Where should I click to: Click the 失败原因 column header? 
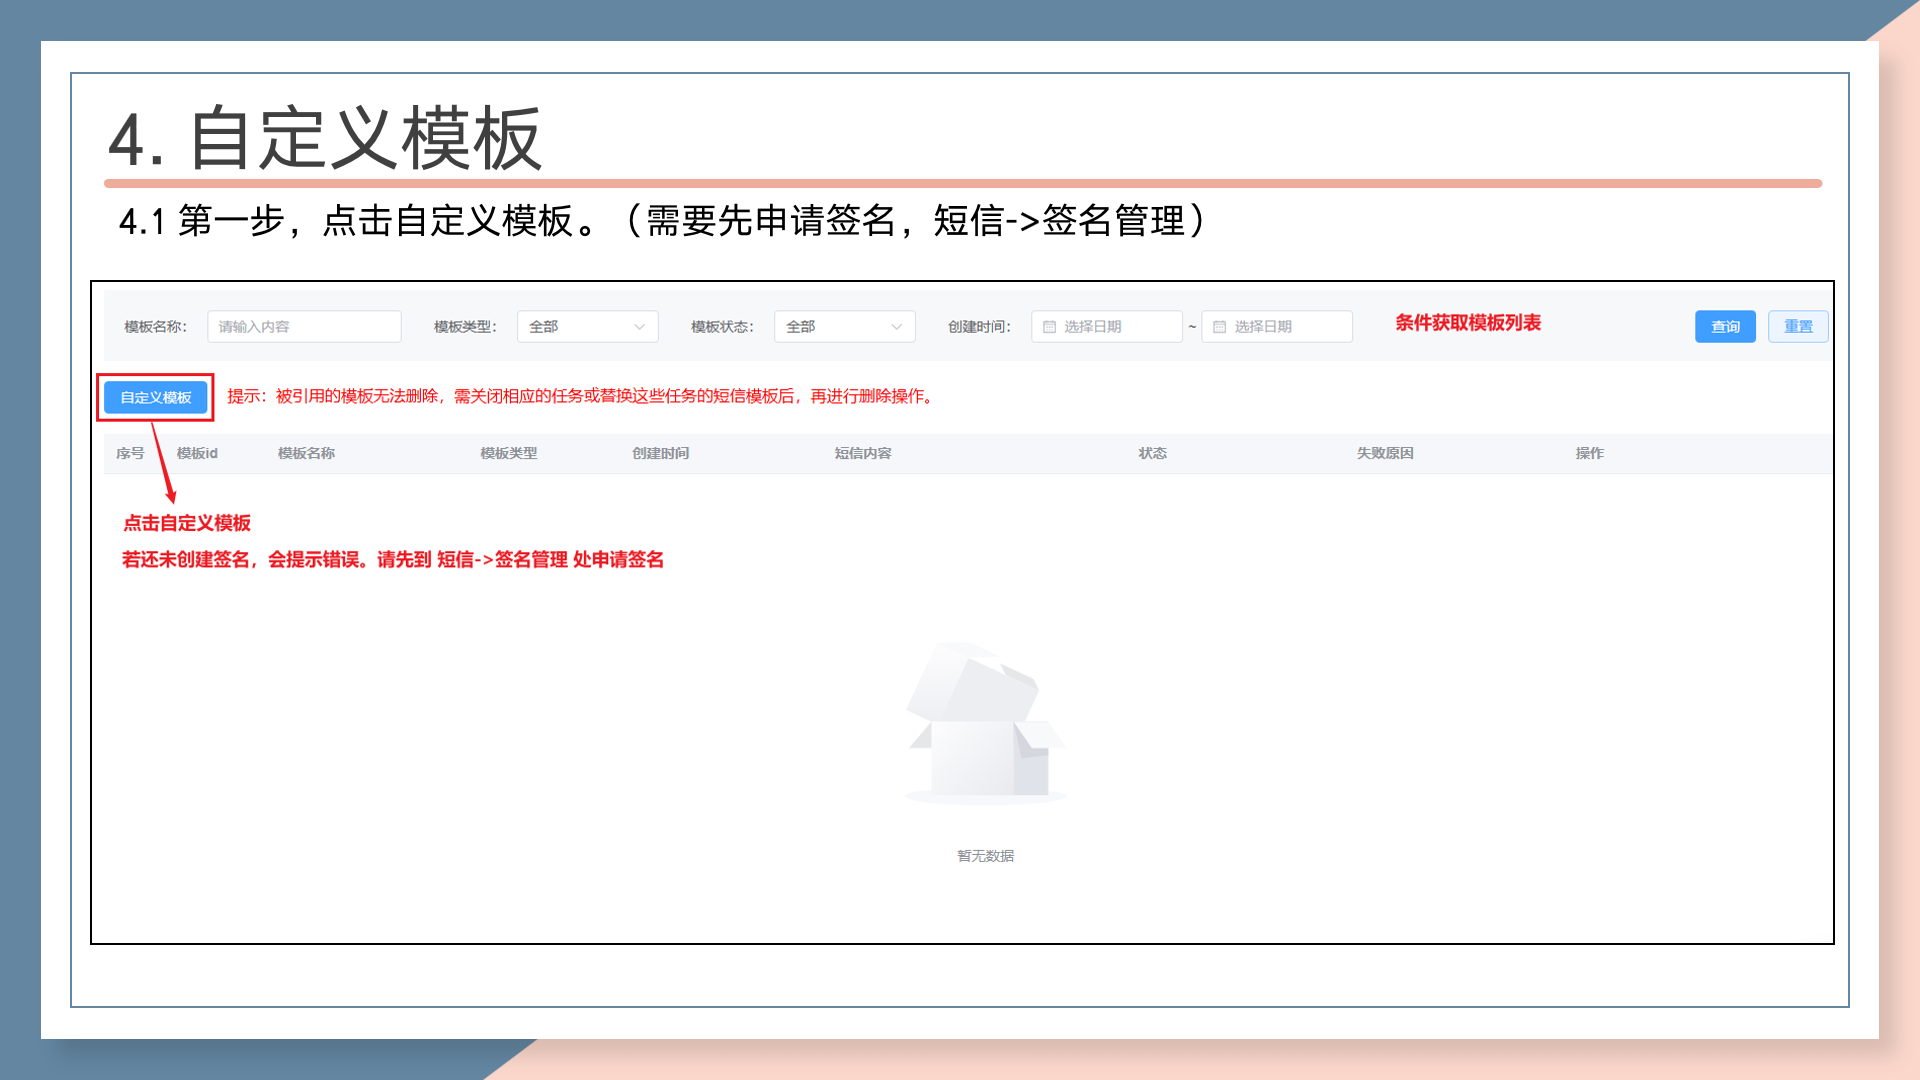pos(1385,453)
